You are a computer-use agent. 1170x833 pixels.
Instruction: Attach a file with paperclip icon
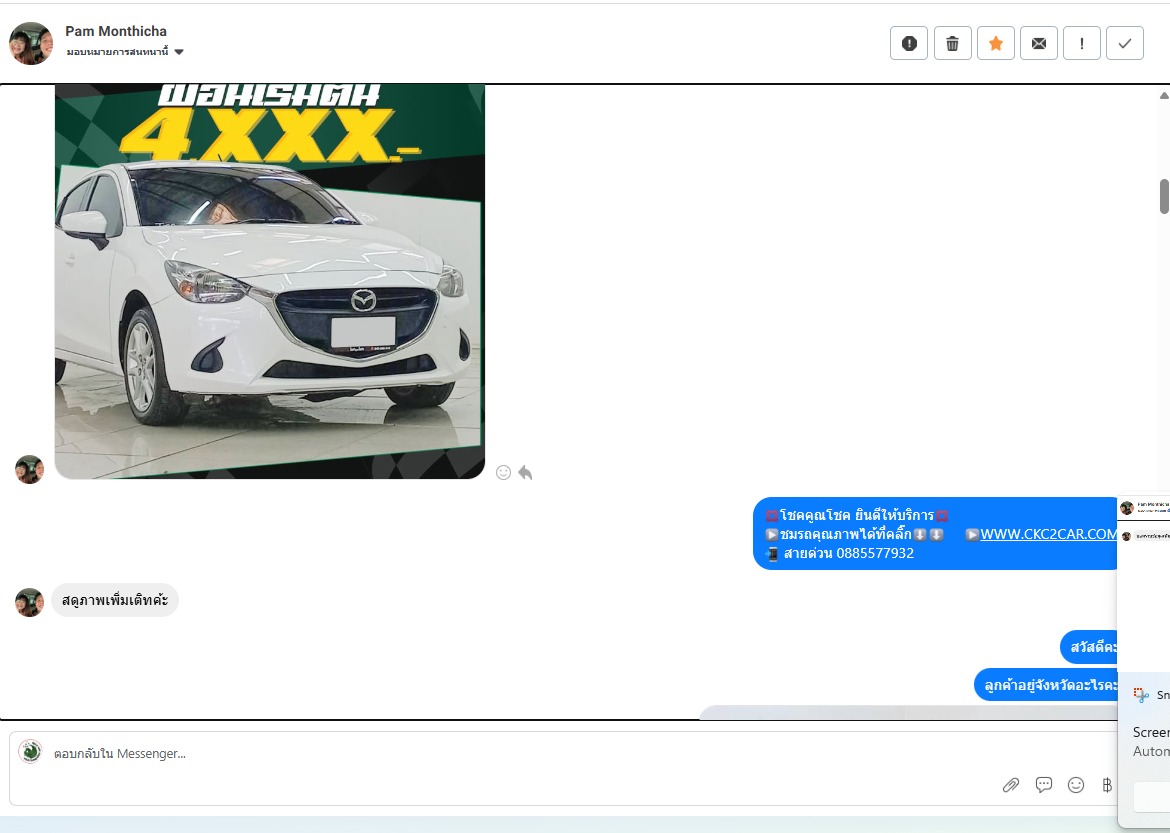[x=1011, y=784]
